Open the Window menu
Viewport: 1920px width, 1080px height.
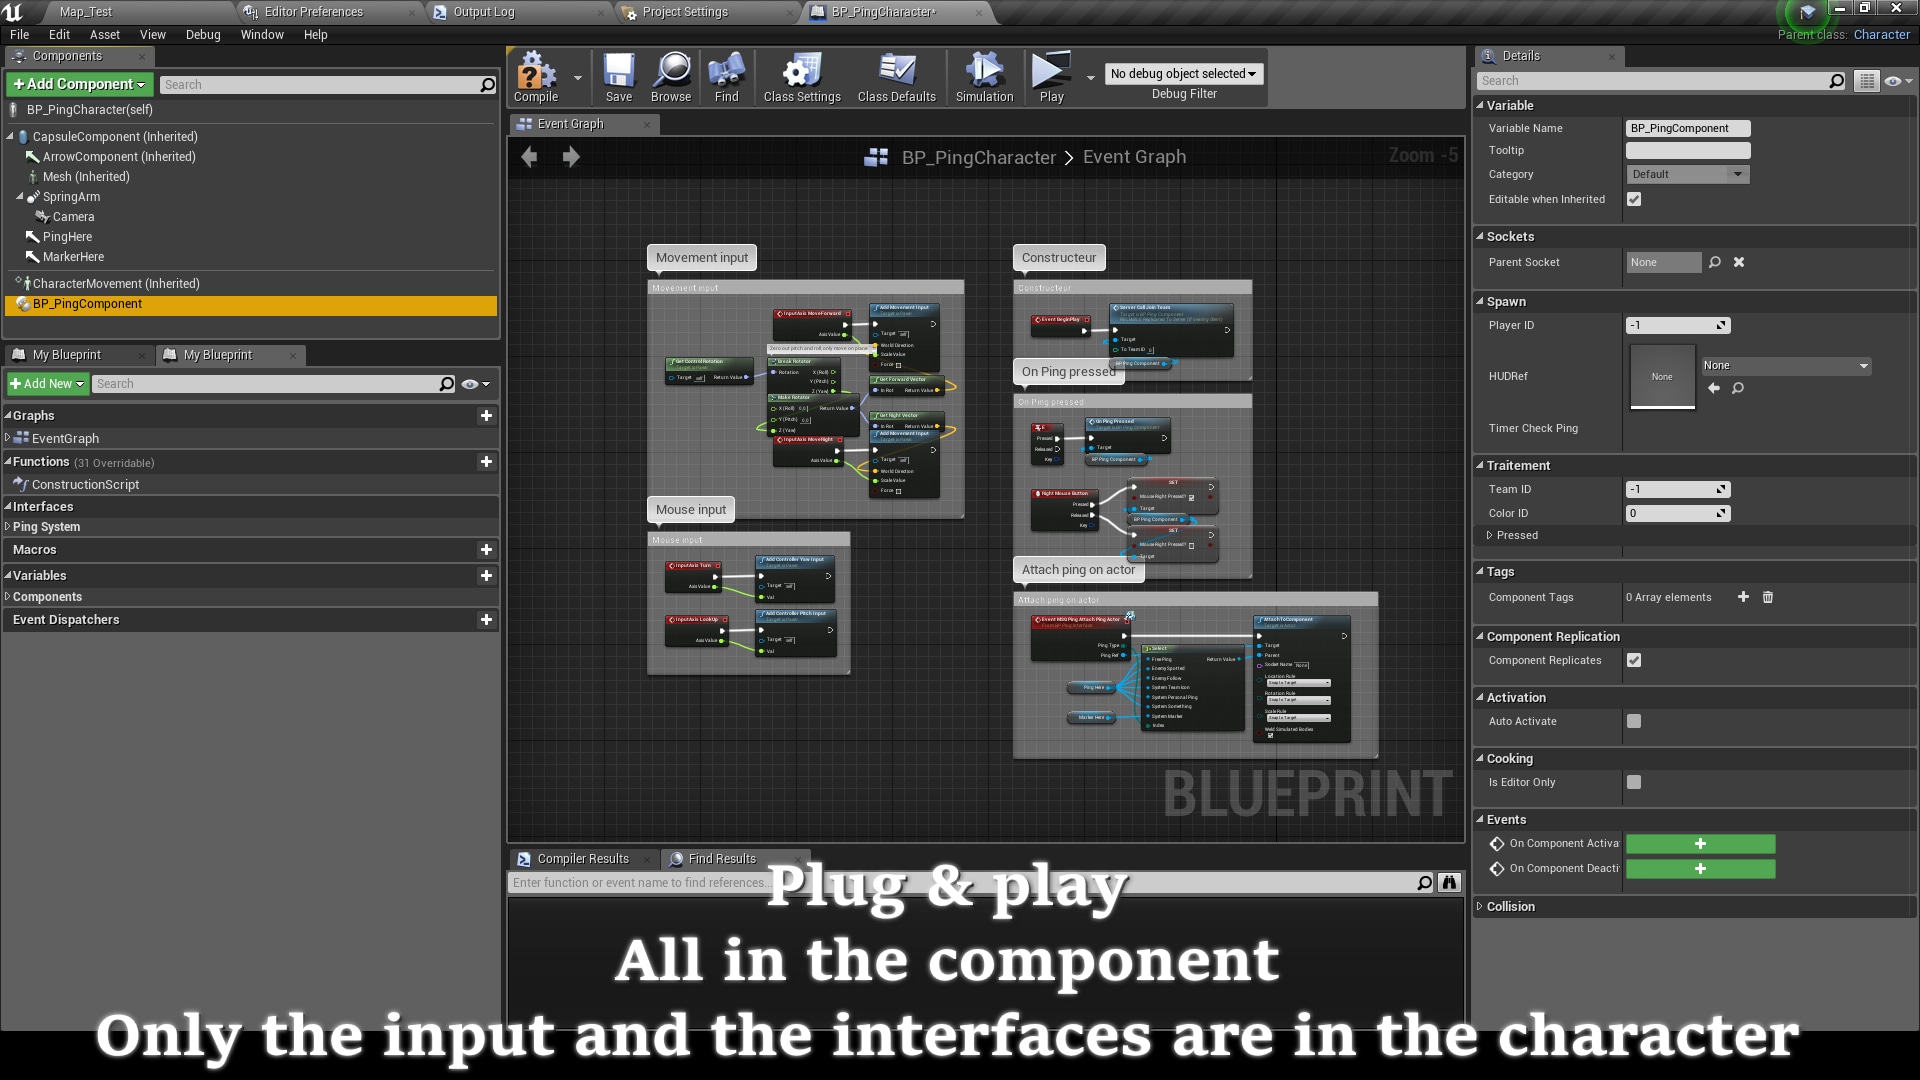[x=262, y=34]
